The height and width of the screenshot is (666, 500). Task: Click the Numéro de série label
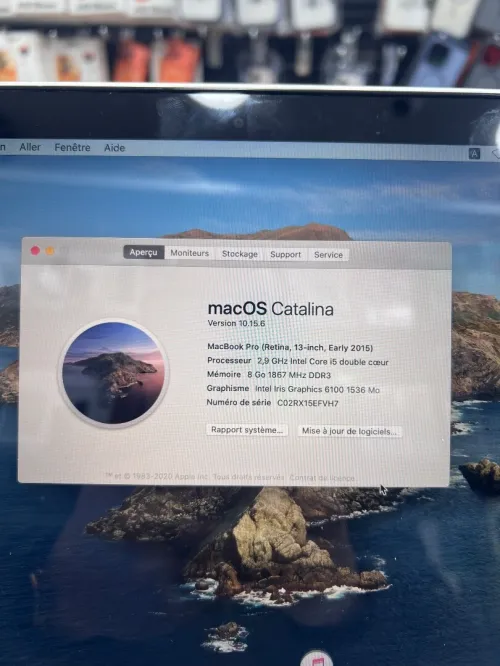point(238,402)
